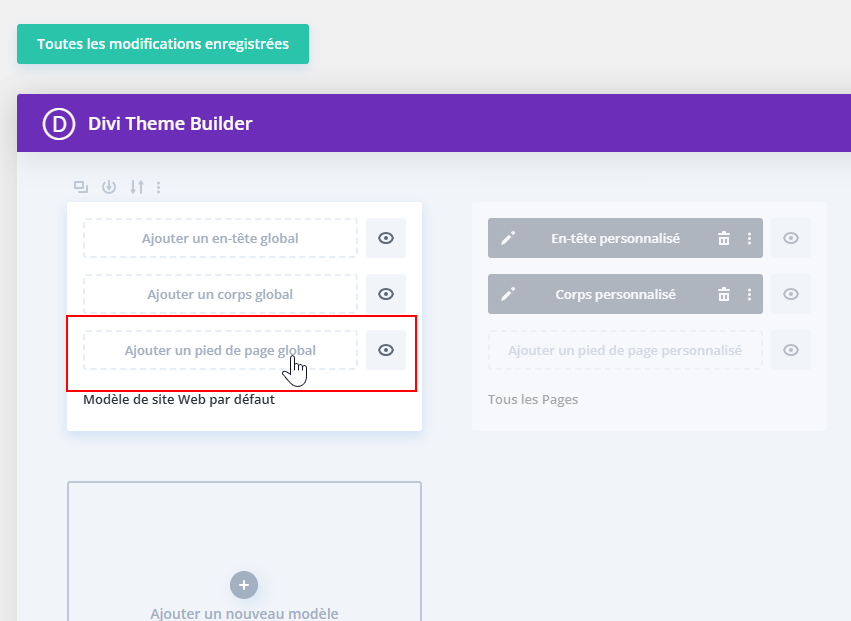
Task: Click Ajouter un pied de page personnalisé
Action: (x=625, y=350)
